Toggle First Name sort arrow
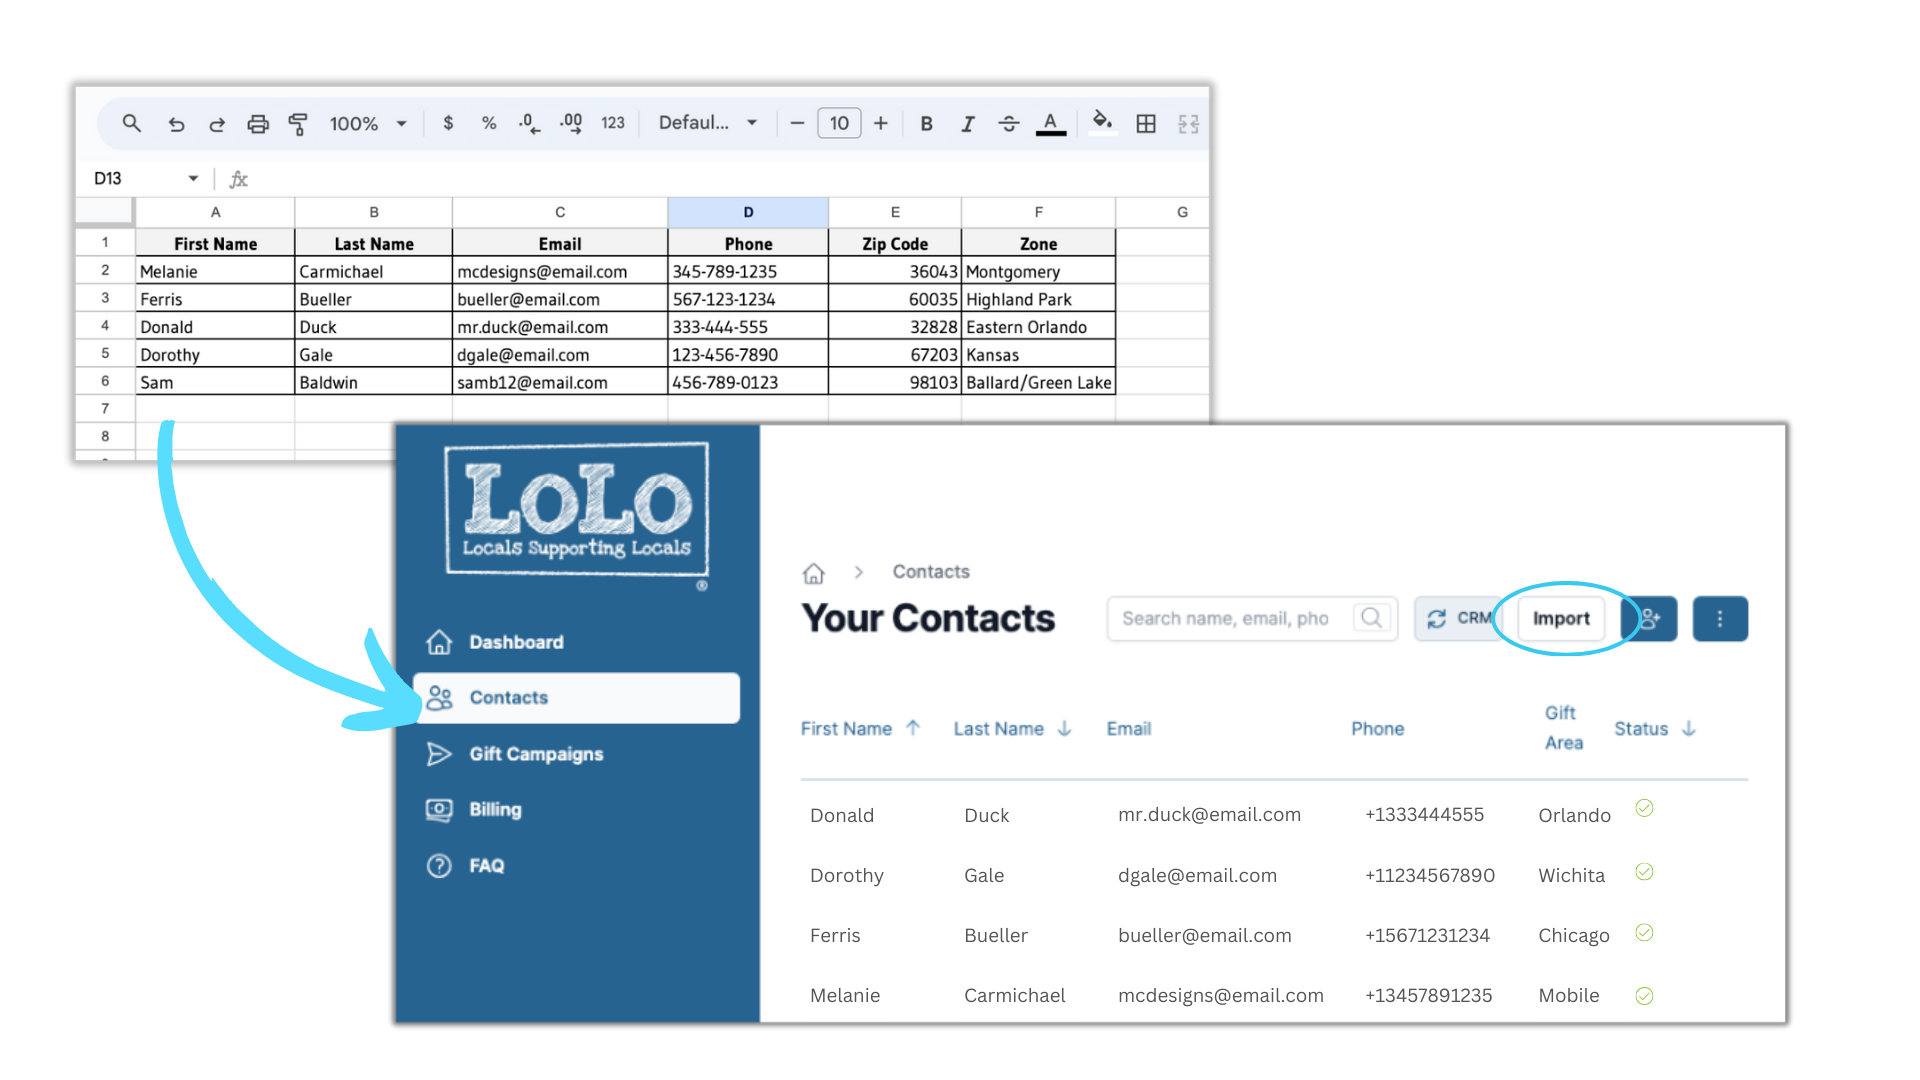Image resolution: width=1920 pixels, height=1080 pixels. click(913, 728)
